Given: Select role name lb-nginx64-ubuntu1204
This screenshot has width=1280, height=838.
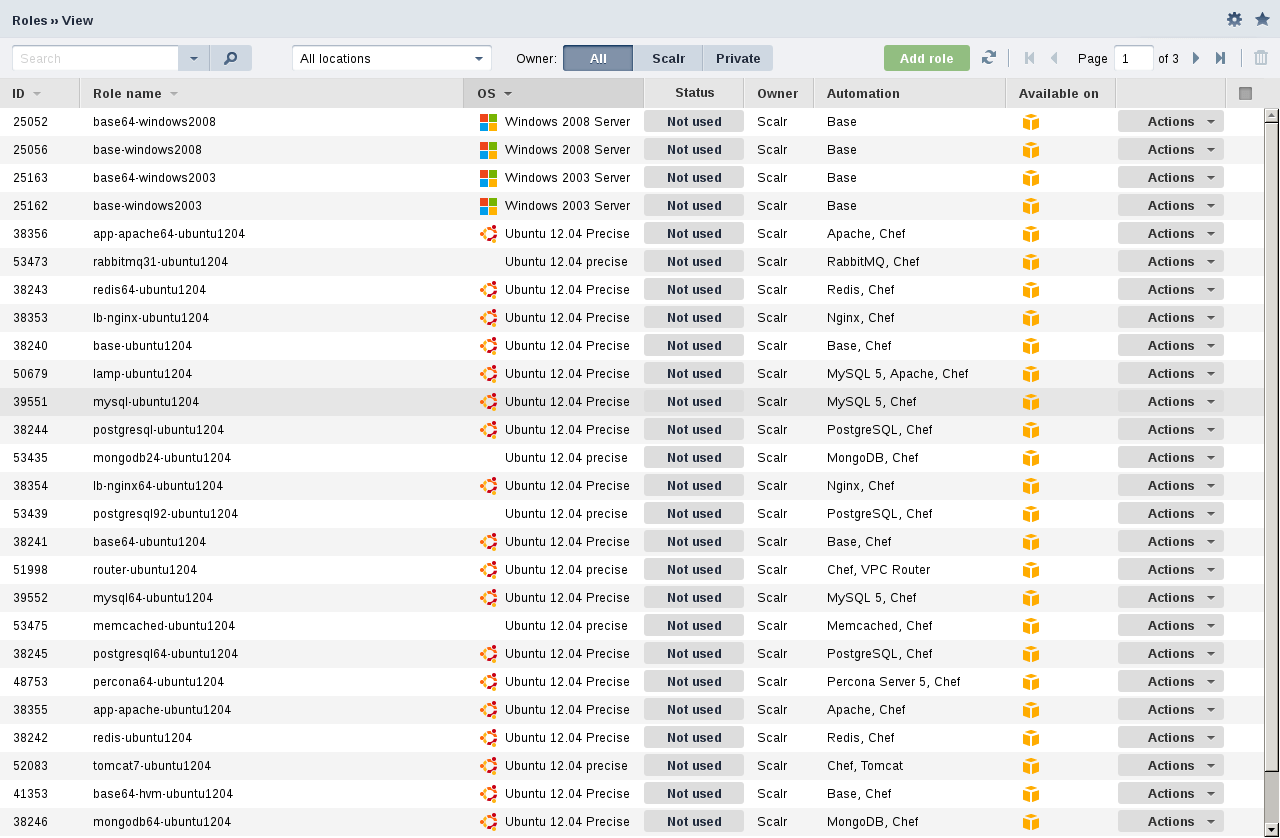Looking at the screenshot, I should click(158, 486).
